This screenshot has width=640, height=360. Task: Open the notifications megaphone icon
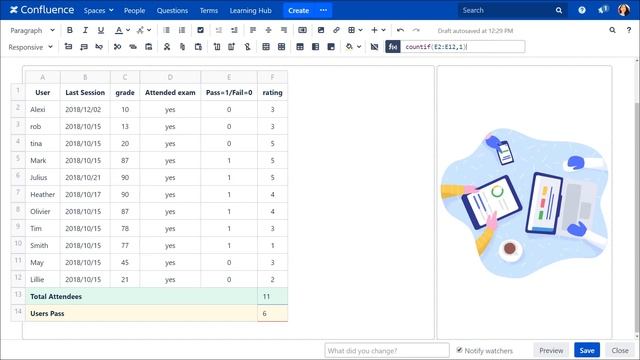click(x=603, y=10)
